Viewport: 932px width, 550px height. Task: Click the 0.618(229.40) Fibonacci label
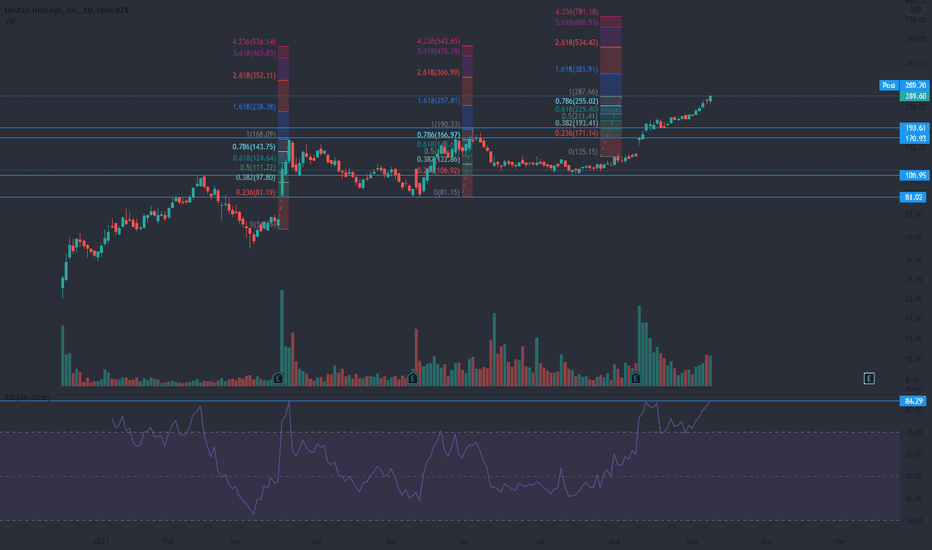click(577, 109)
